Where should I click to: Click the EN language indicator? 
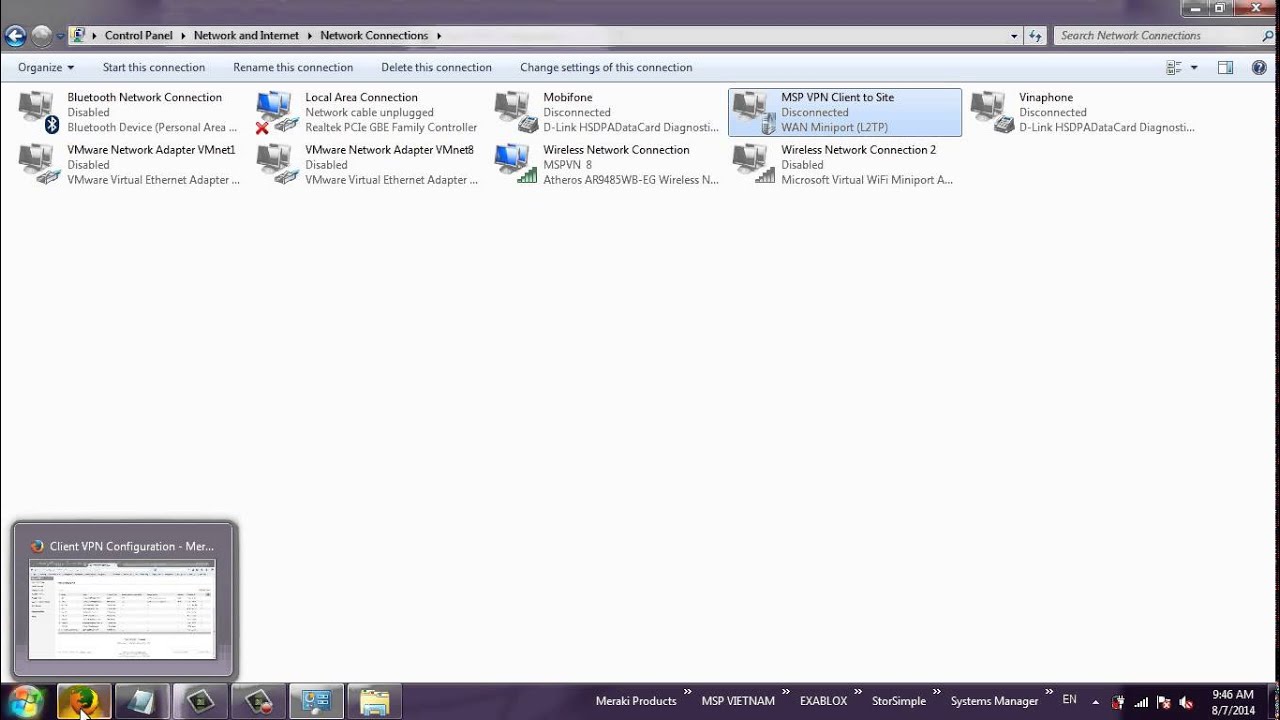coord(1069,700)
